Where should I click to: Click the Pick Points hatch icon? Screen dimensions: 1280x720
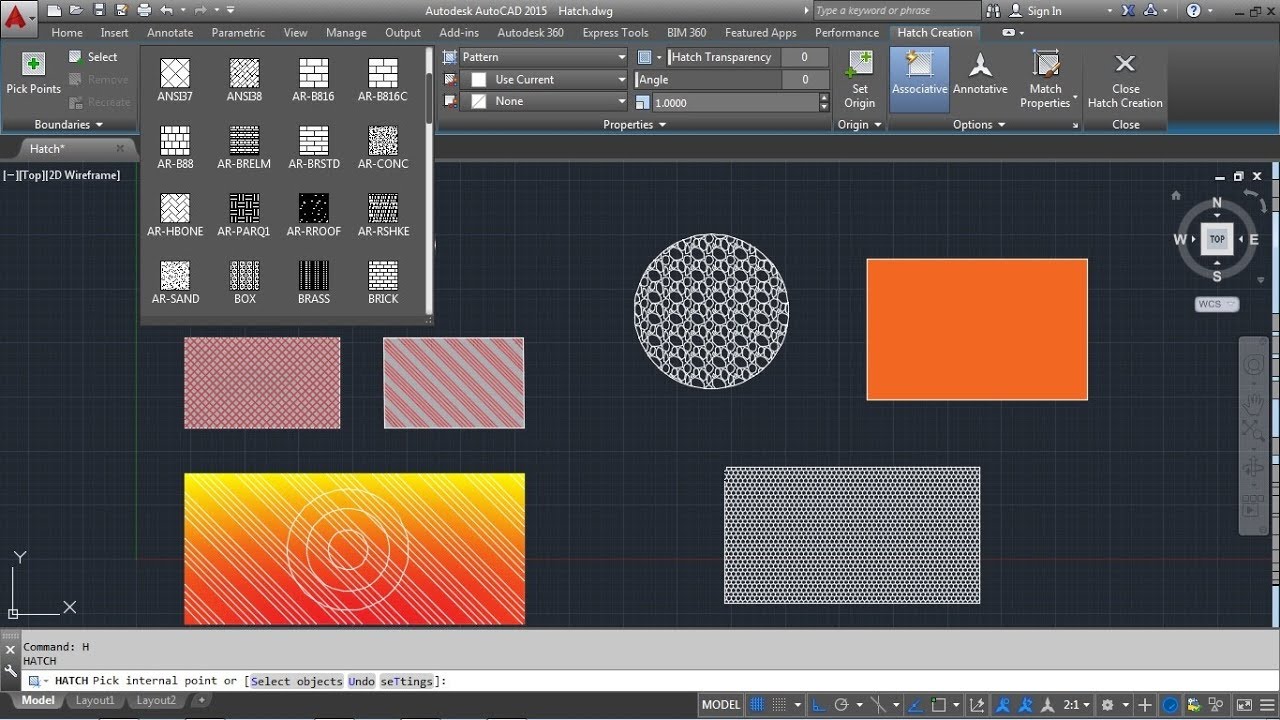click(x=33, y=66)
